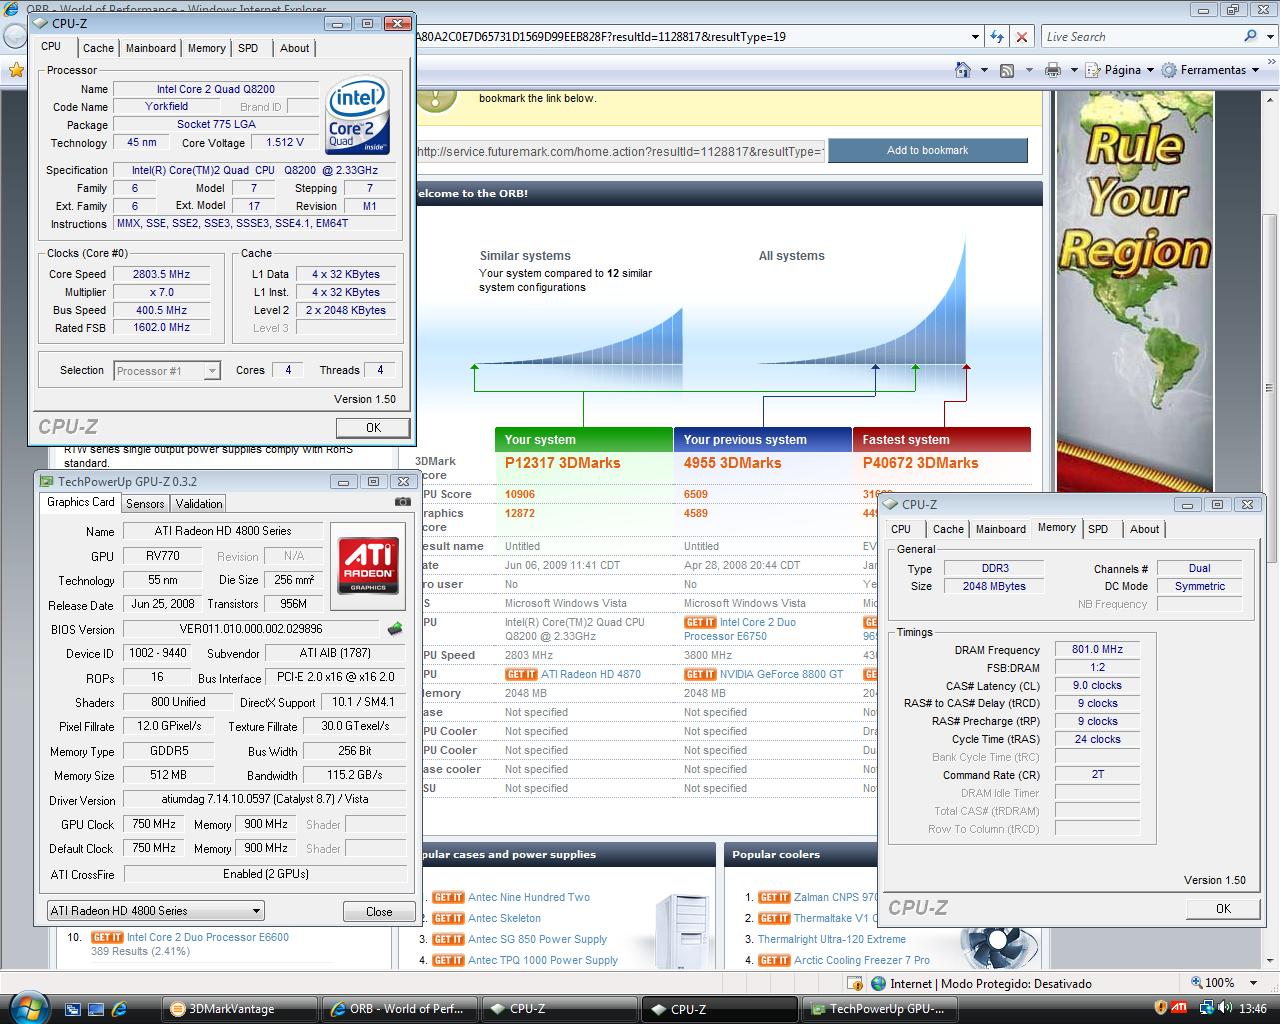Click GET IT badge beside Thermaltake V1

click(774, 918)
